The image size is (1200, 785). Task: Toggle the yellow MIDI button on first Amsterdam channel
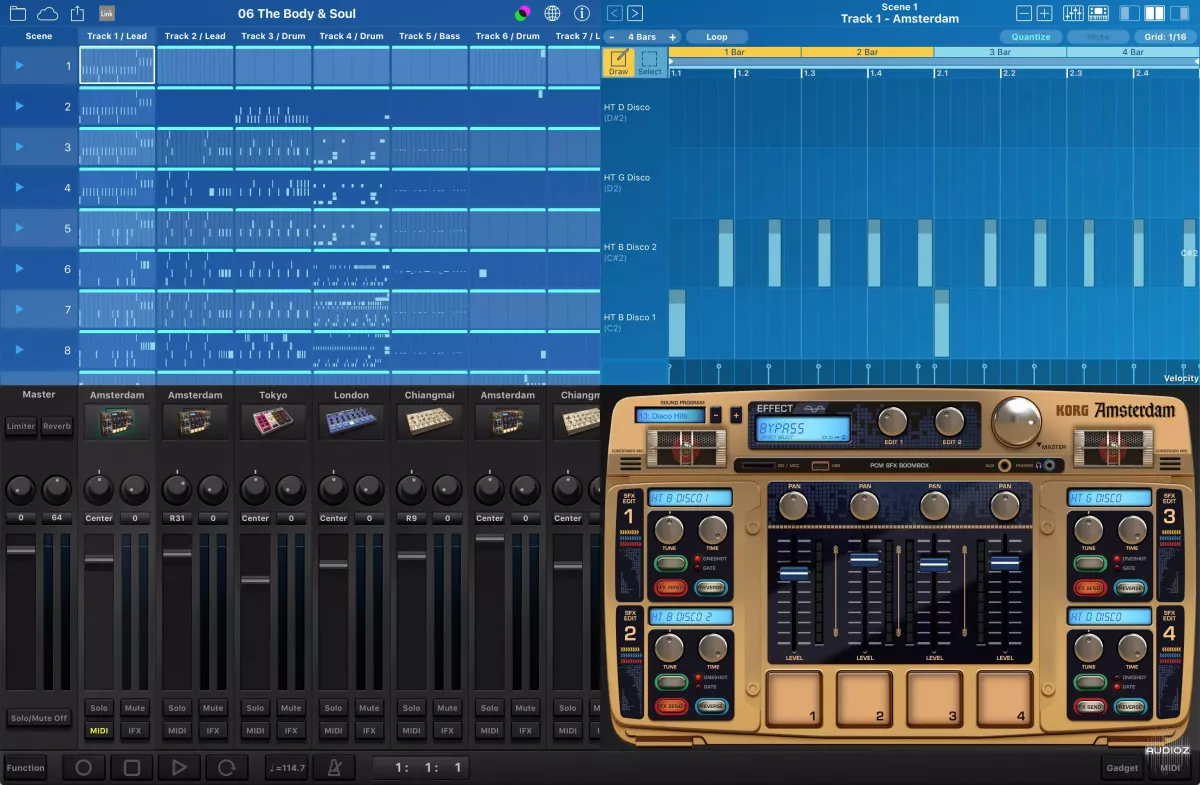point(99,731)
